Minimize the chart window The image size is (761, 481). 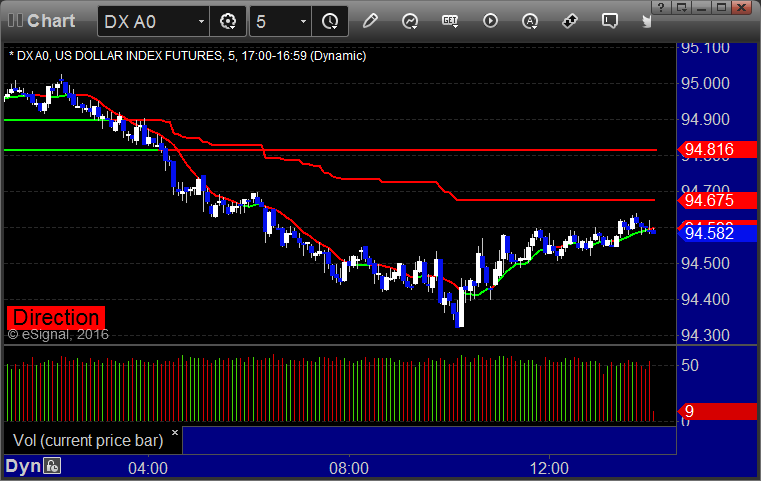[x=702, y=7]
